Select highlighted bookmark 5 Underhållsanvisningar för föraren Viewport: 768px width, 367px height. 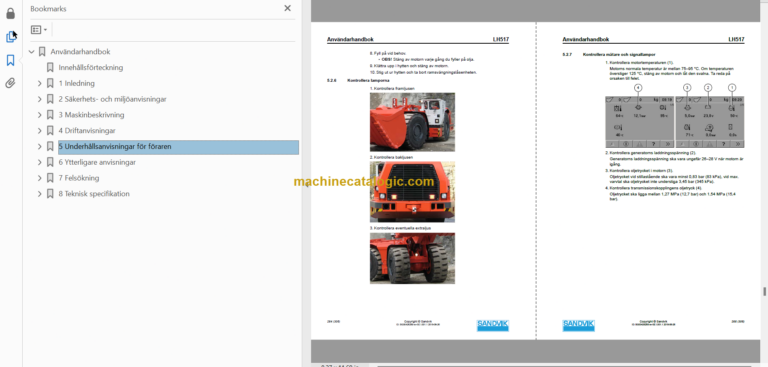[x=178, y=147]
